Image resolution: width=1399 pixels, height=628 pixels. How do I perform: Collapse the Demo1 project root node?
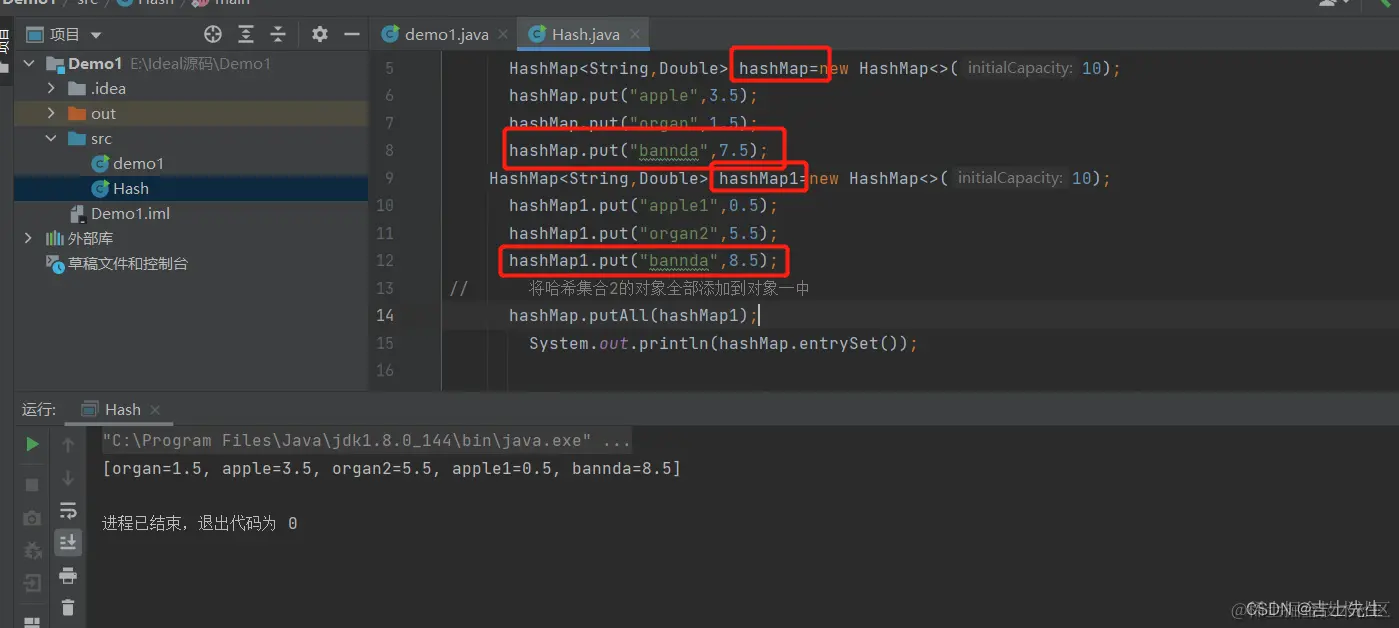point(28,64)
